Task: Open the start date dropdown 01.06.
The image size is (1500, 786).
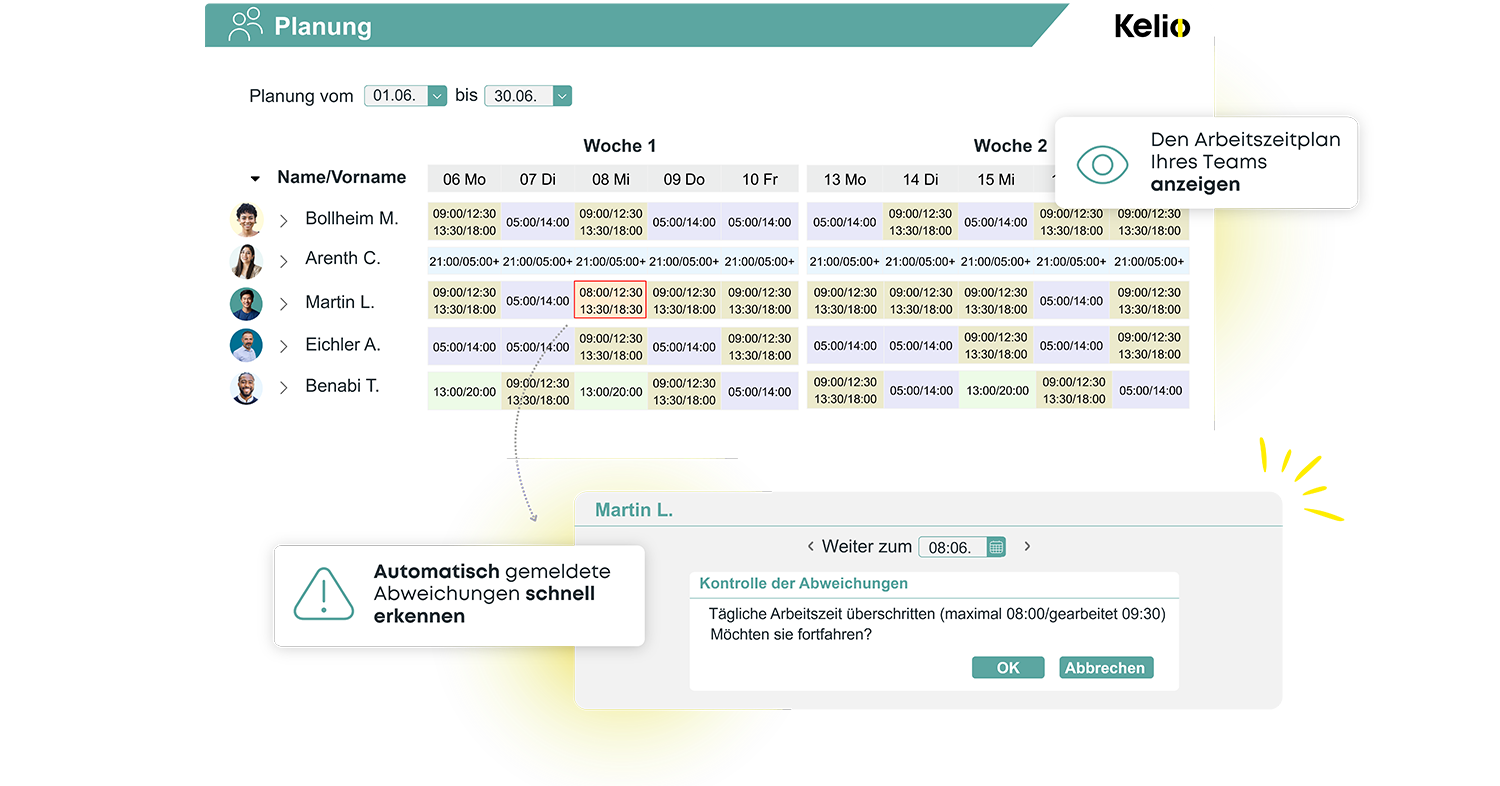Action: [437, 96]
